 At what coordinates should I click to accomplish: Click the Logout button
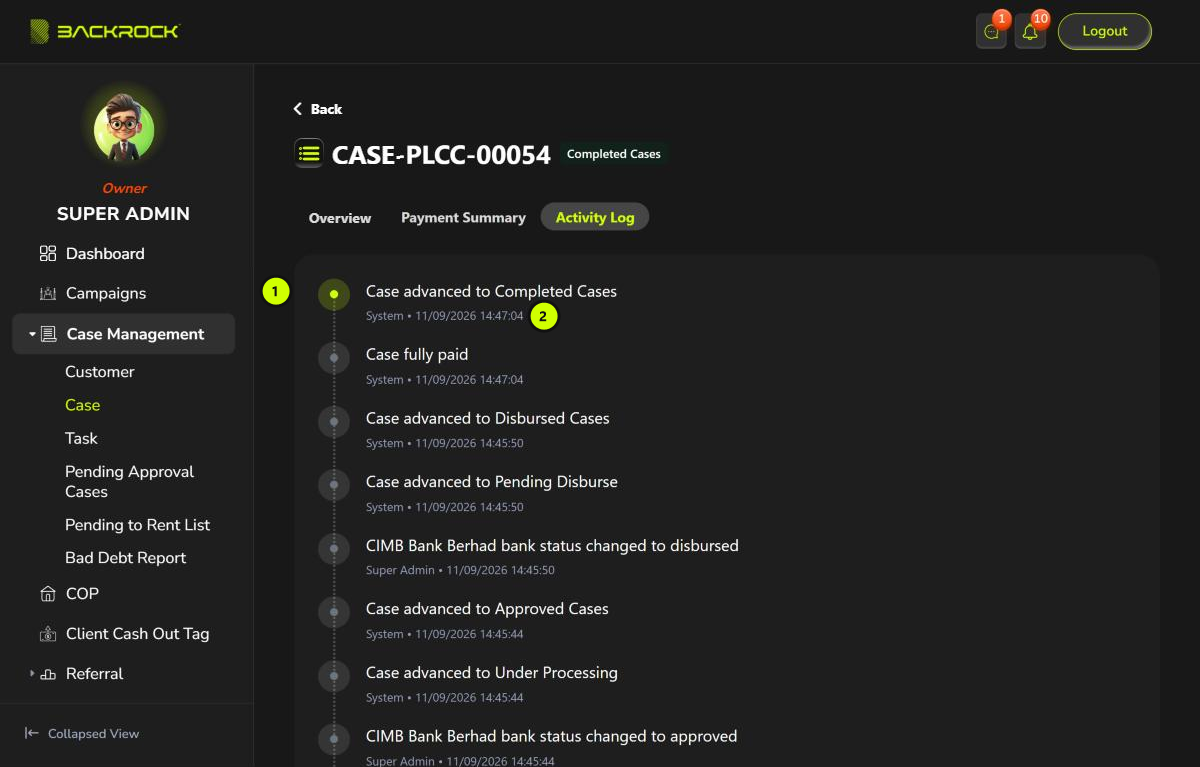click(1105, 31)
